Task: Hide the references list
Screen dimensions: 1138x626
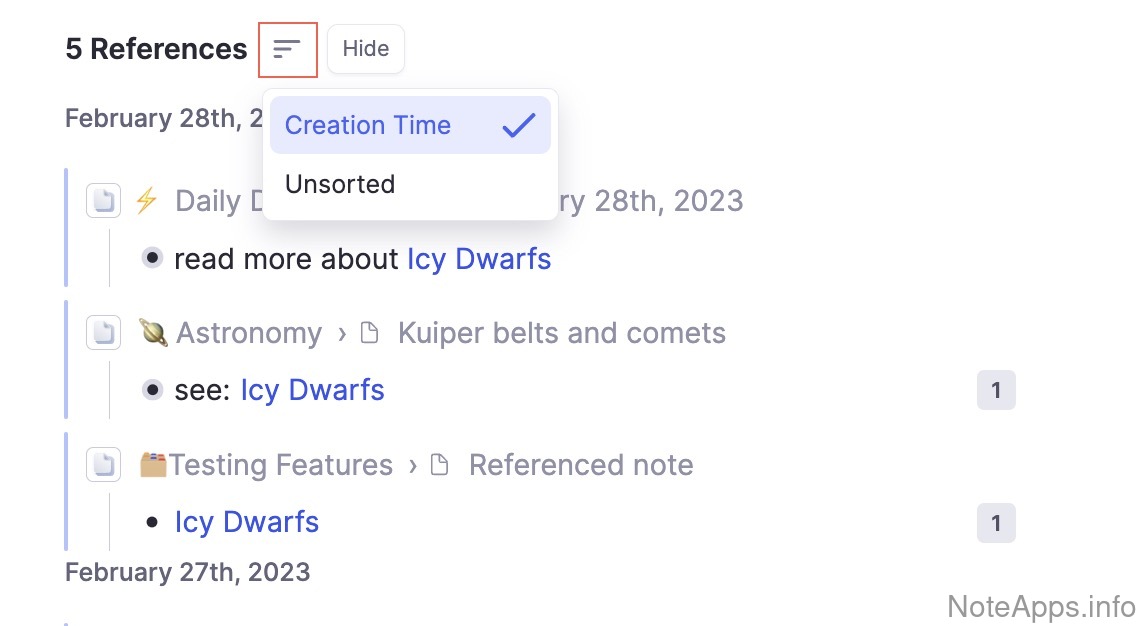Action: coord(365,49)
